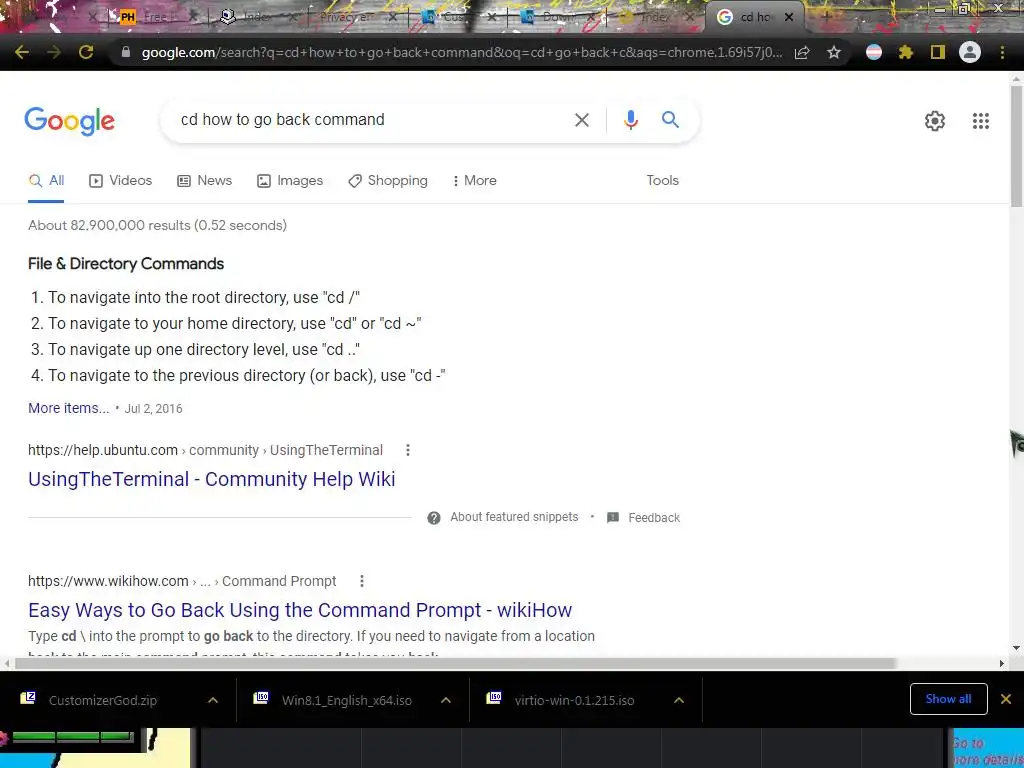Open the Tools search options
Viewport: 1024px width, 768px height.
point(662,180)
